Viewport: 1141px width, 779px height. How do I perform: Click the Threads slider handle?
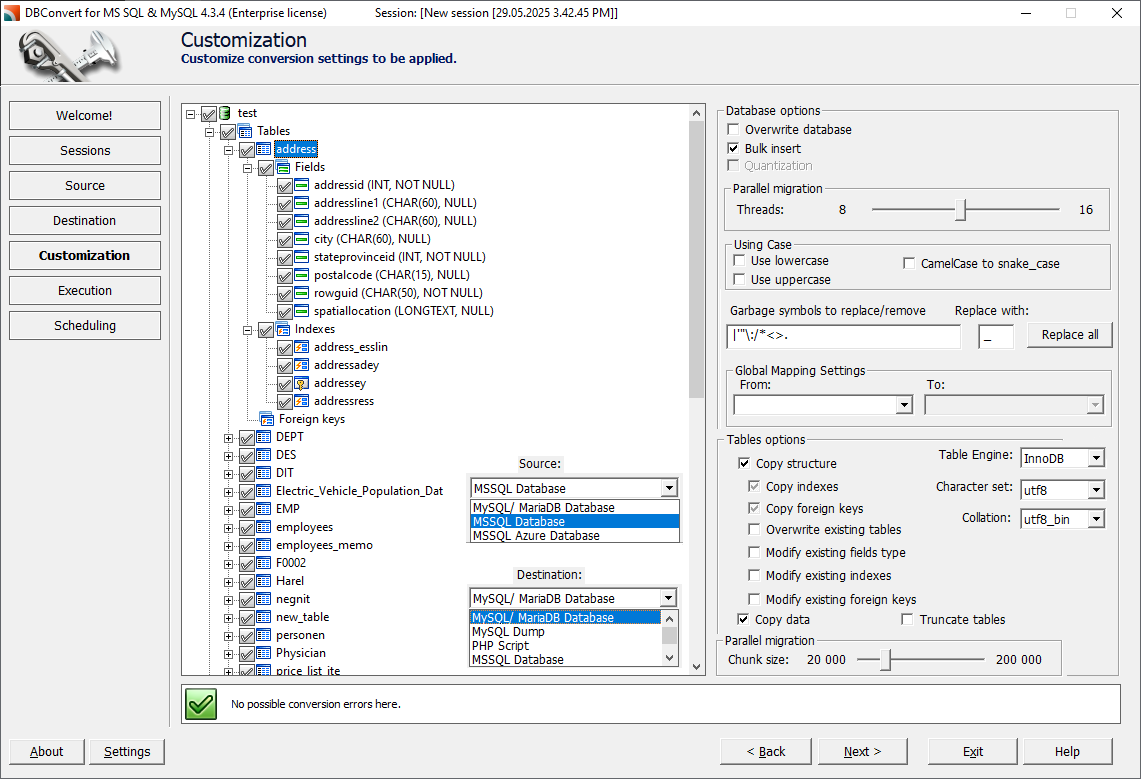[x=961, y=209]
